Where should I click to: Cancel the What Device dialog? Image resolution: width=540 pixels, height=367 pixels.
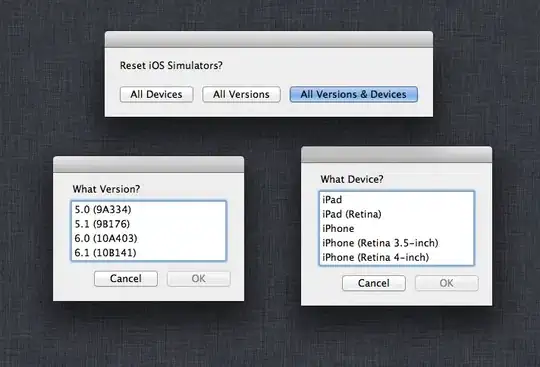click(x=374, y=283)
